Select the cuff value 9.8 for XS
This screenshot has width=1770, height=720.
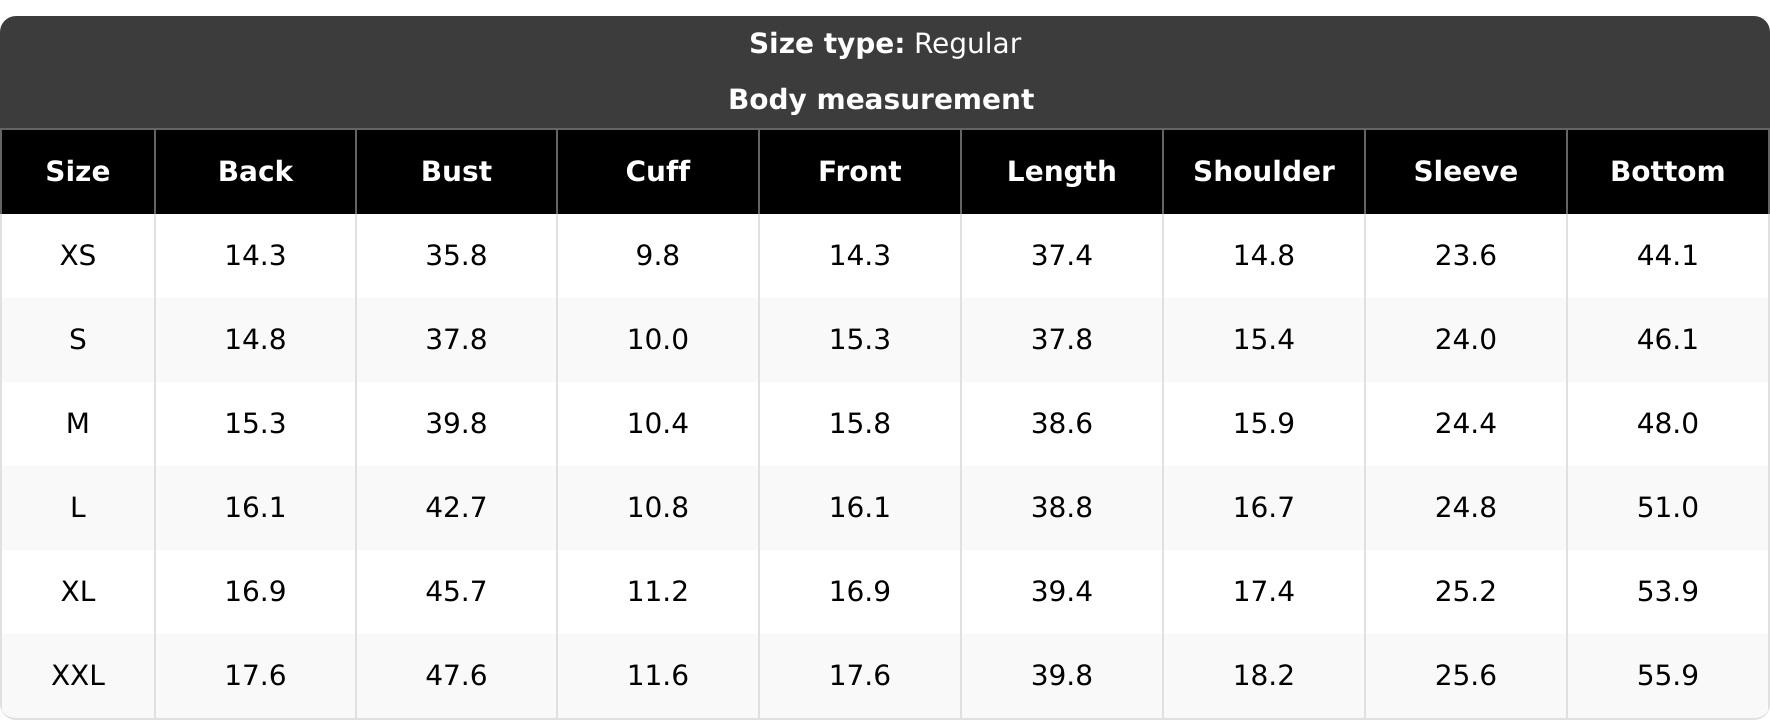(658, 256)
